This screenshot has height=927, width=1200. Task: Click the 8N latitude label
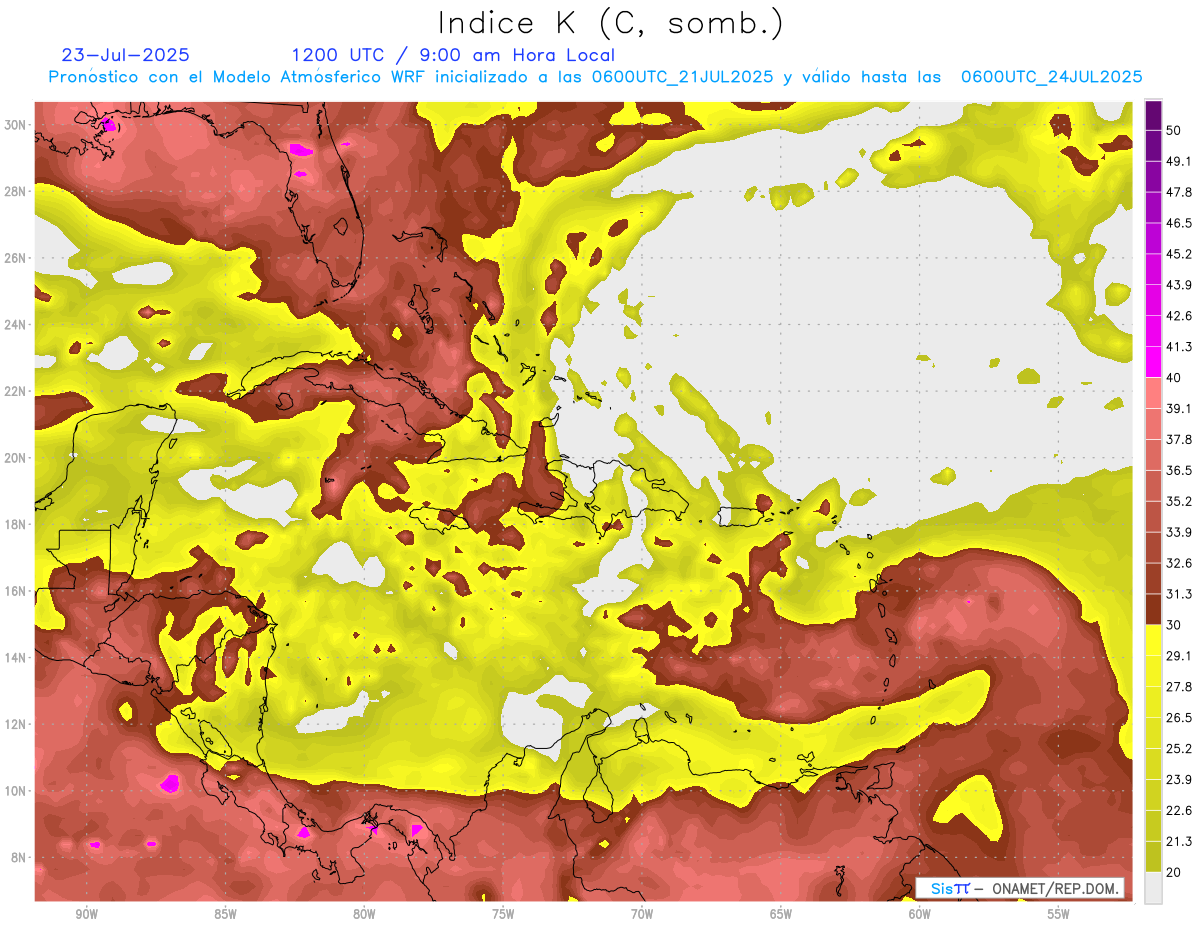[17, 857]
